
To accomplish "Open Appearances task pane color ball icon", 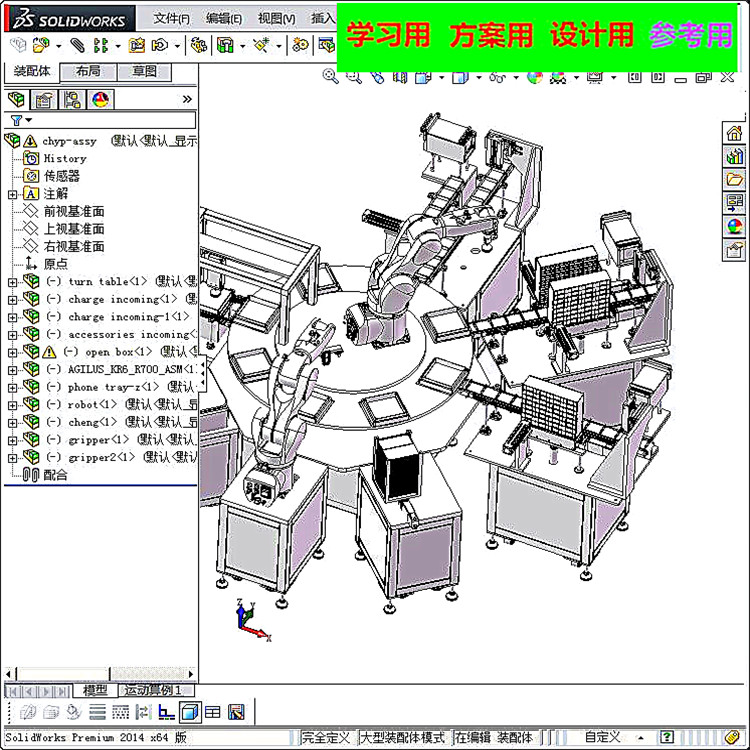I will point(734,226).
